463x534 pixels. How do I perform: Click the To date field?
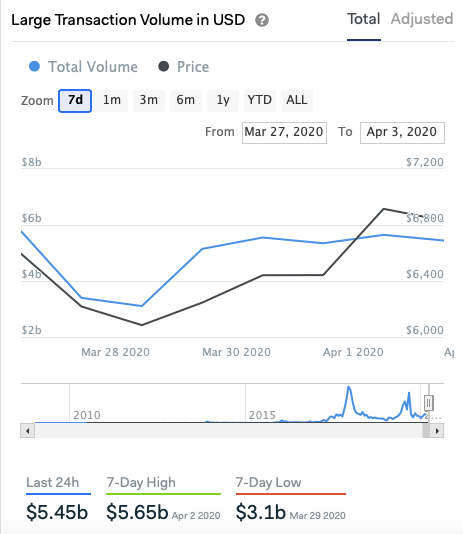(x=402, y=132)
